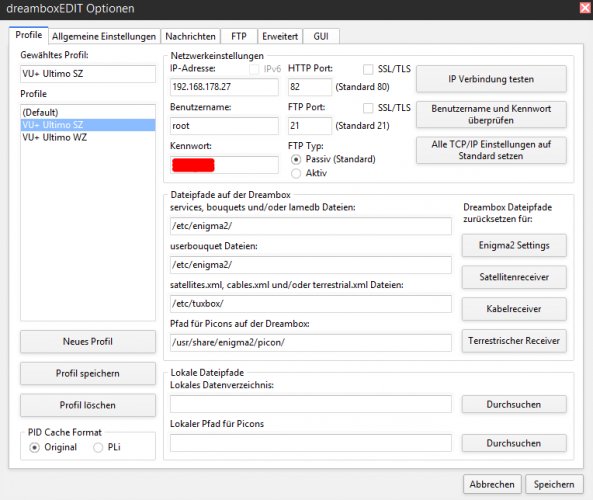Click Enigma2 Settings reset button
The height and width of the screenshot is (500, 593).
click(x=514, y=245)
